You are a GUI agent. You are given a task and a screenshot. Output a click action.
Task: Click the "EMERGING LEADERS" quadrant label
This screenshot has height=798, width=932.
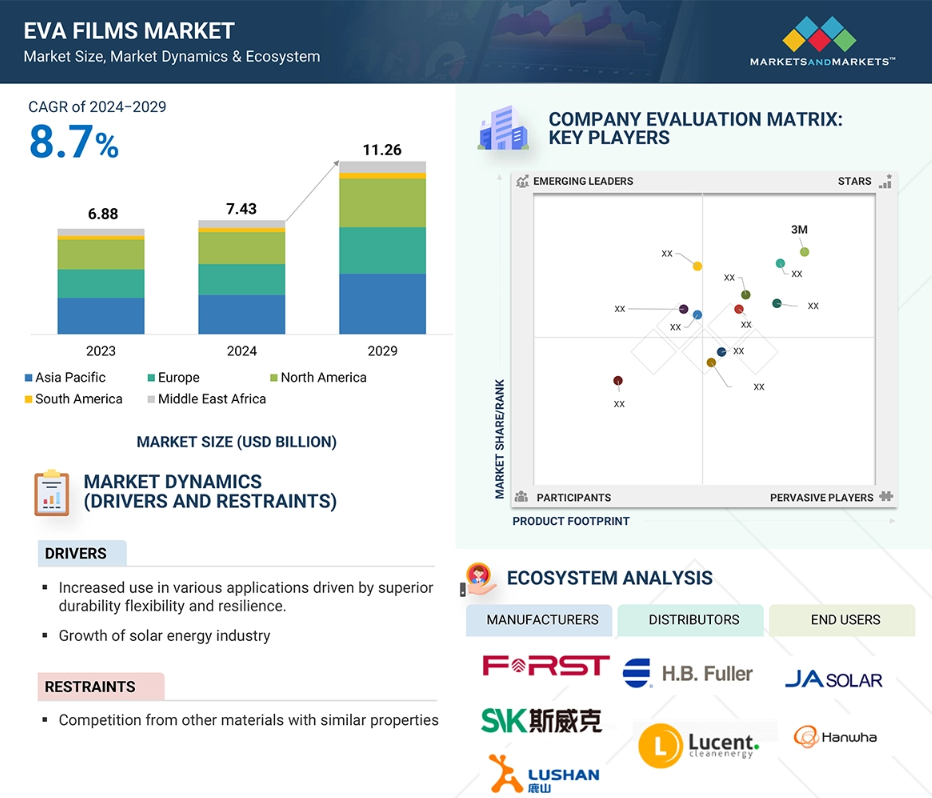(583, 181)
